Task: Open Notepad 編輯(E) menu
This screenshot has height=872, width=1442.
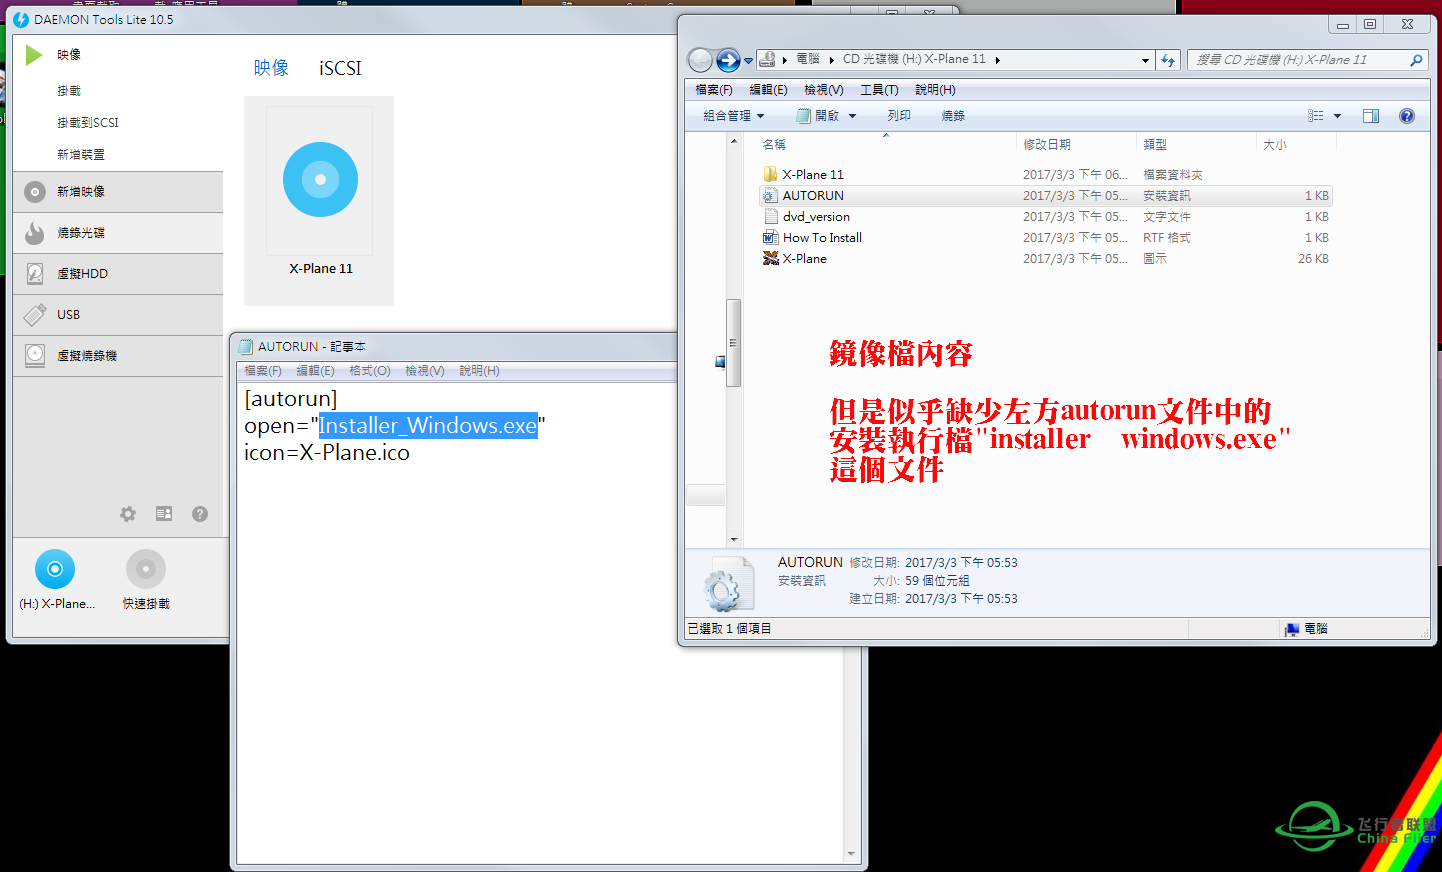Action: (x=316, y=371)
